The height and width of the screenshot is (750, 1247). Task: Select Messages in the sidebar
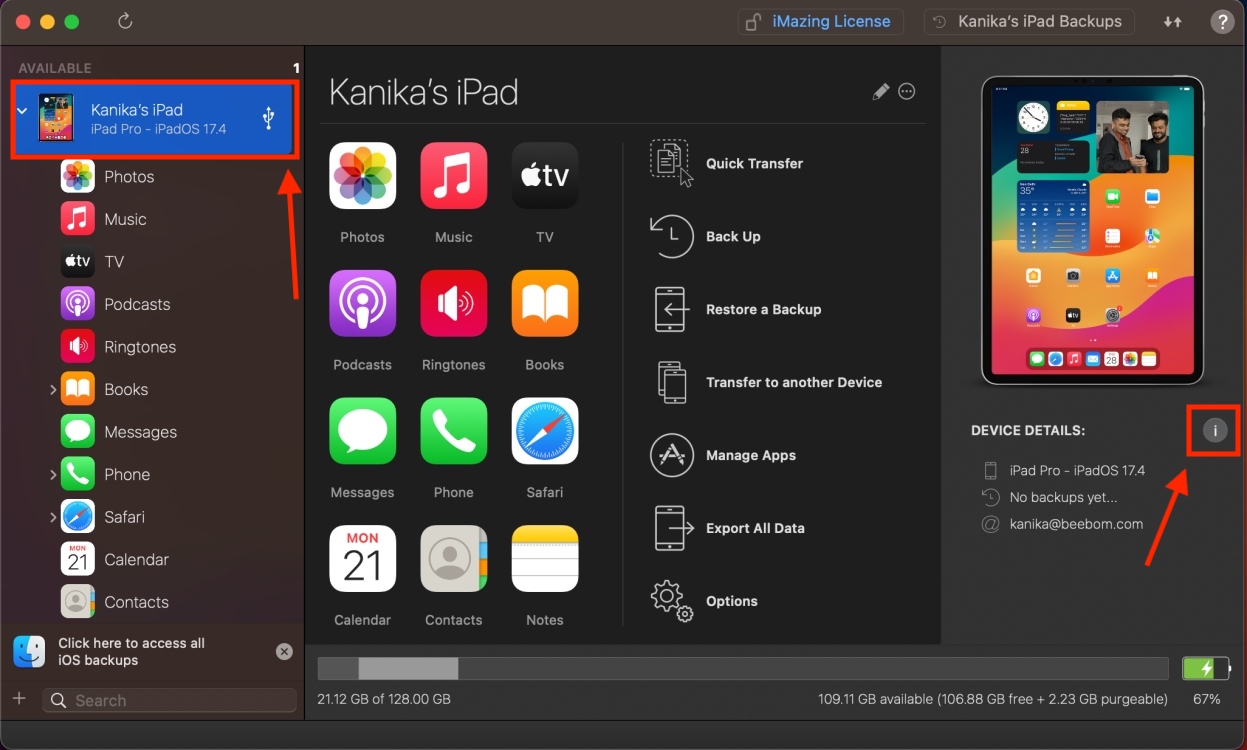point(140,431)
